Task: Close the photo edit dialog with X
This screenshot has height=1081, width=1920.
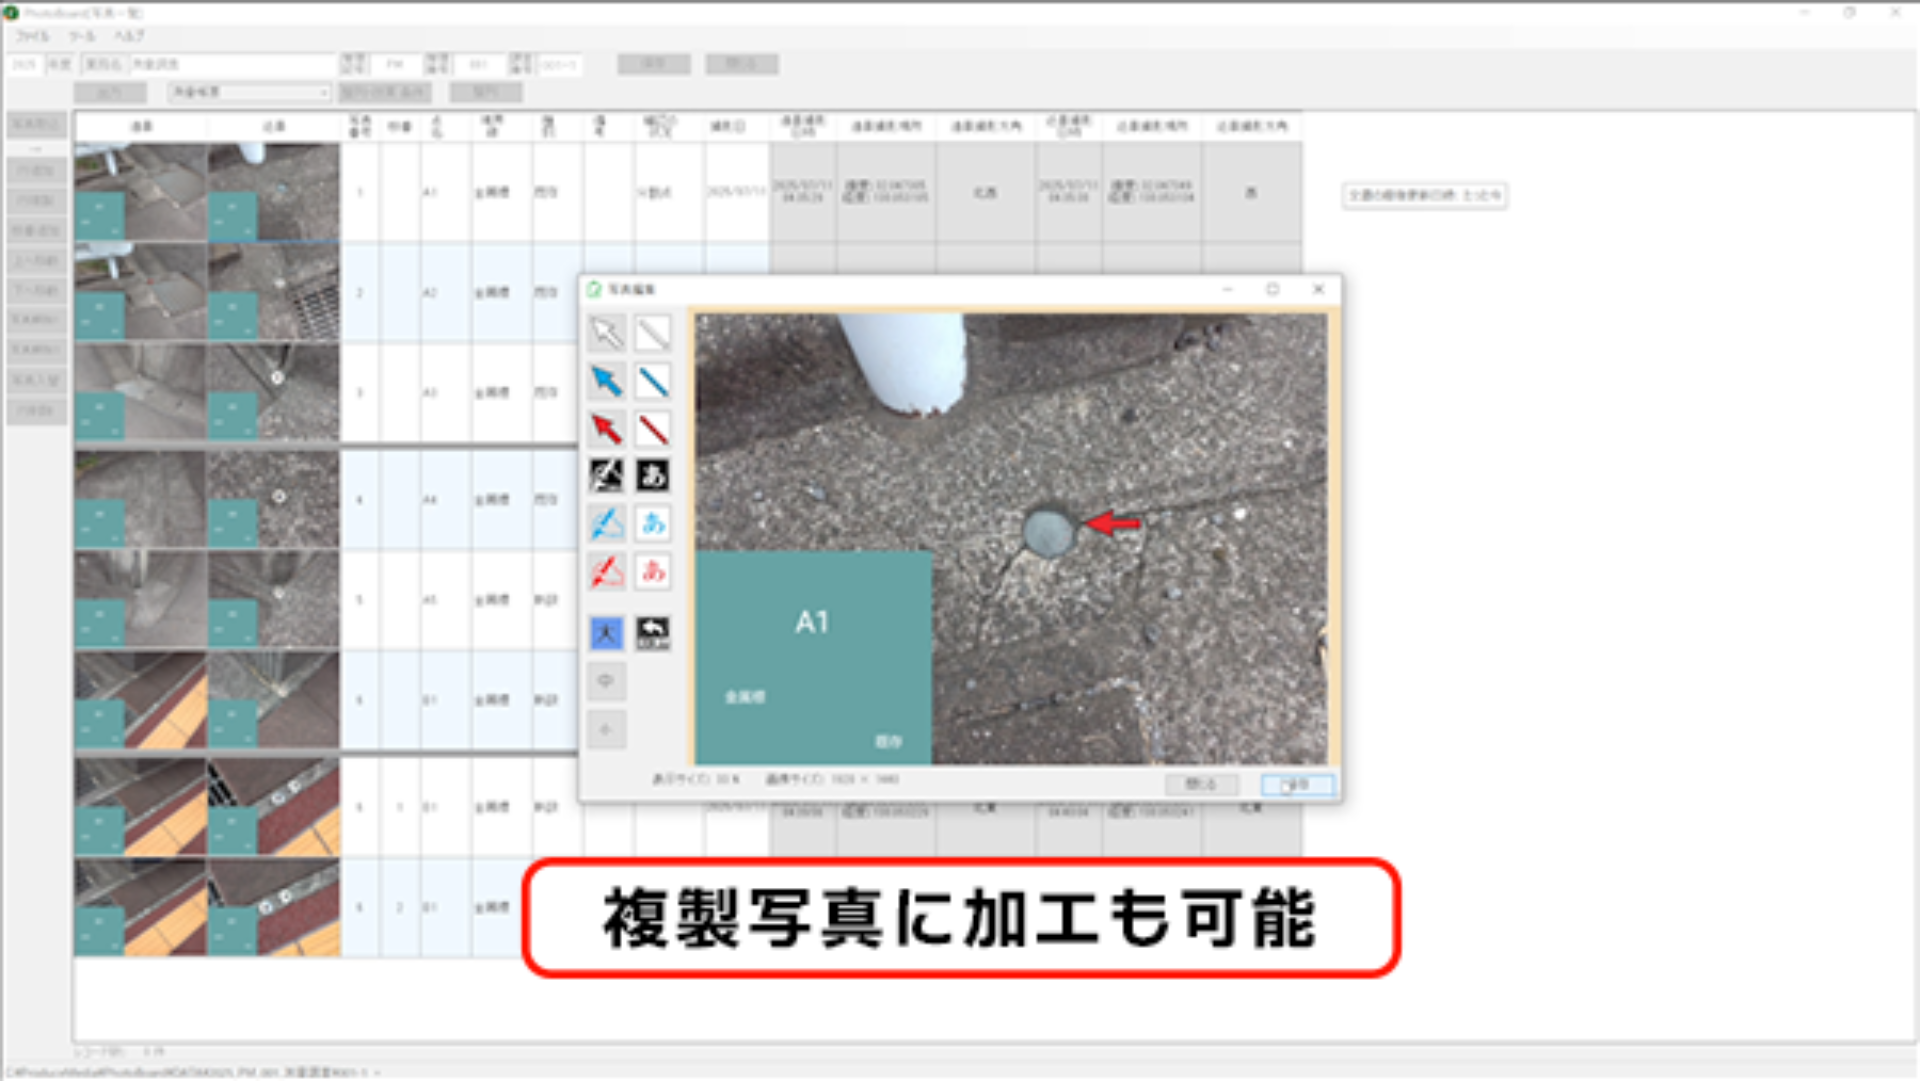Action: coord(1318,289)
